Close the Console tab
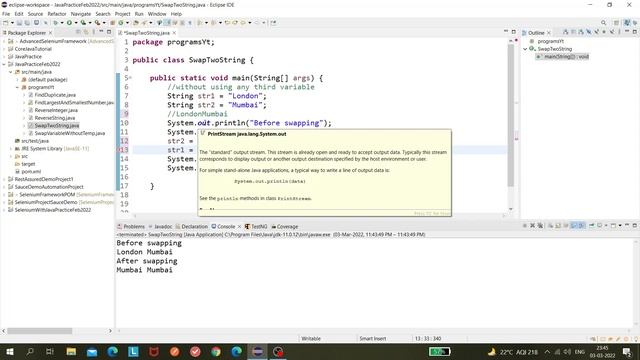The image size is (640, 360). [x=240, y=227]
